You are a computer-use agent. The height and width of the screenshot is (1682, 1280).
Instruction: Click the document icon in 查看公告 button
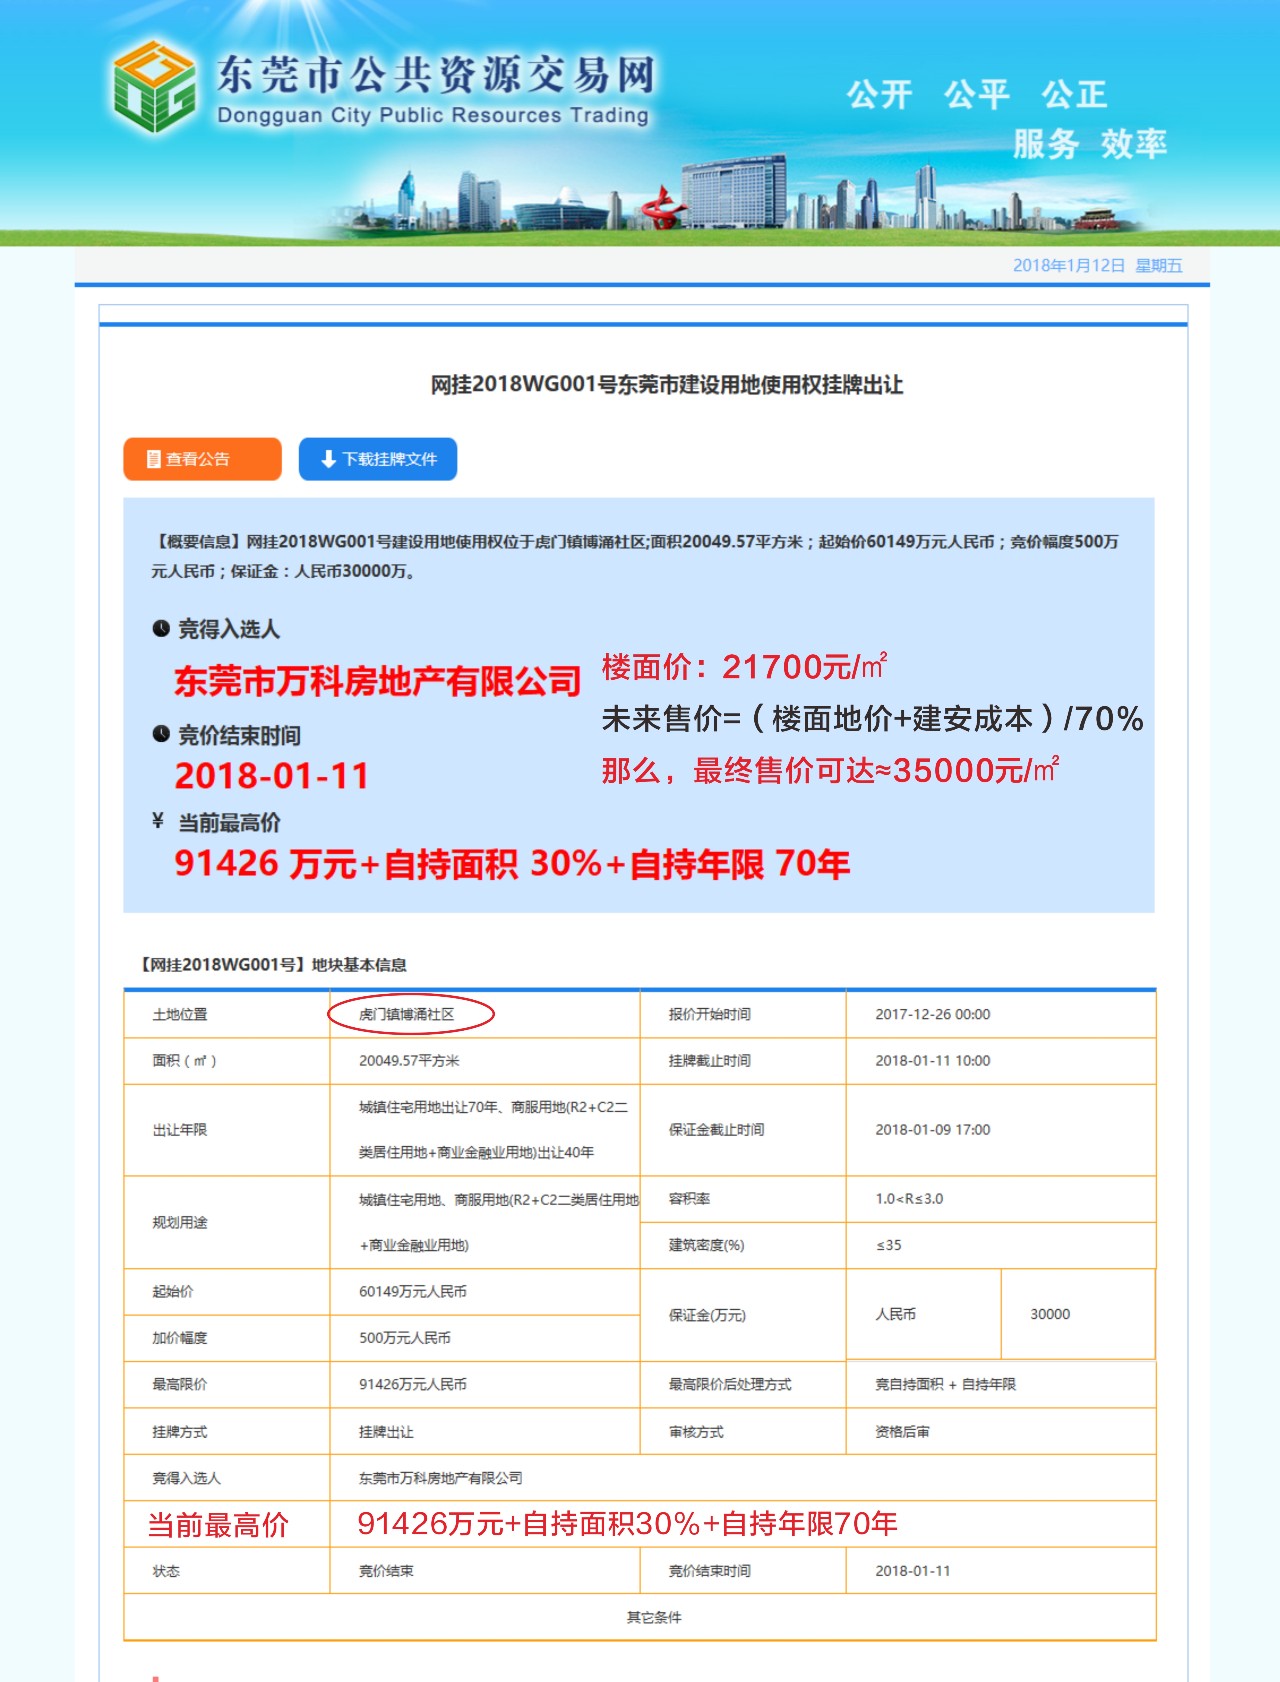coord(153,459)
